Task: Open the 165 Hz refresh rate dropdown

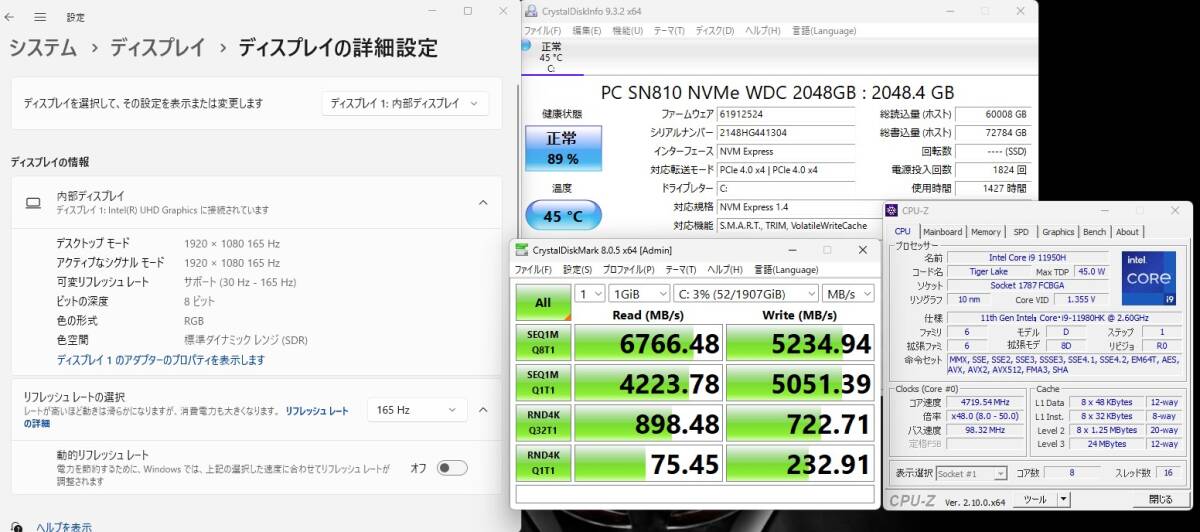Action: coord(417,409)
